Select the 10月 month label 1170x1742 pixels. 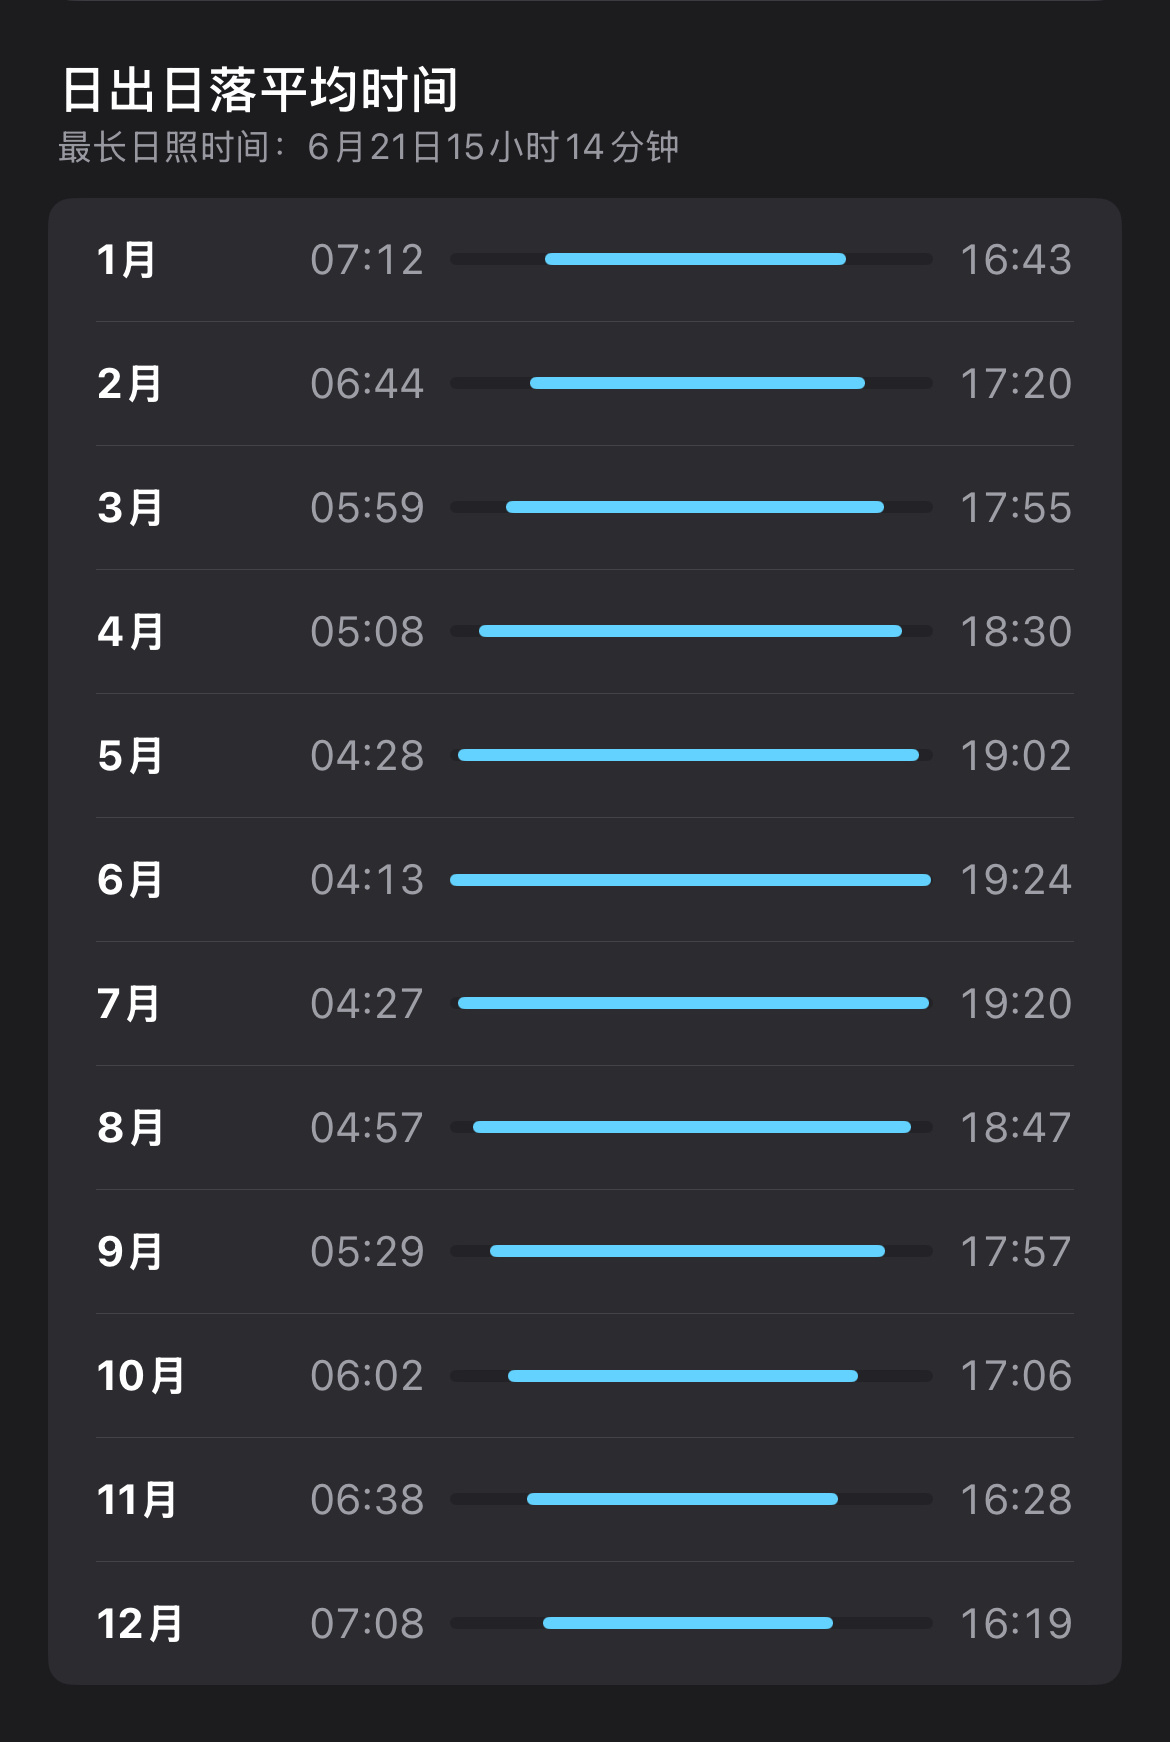point(141,1376)
